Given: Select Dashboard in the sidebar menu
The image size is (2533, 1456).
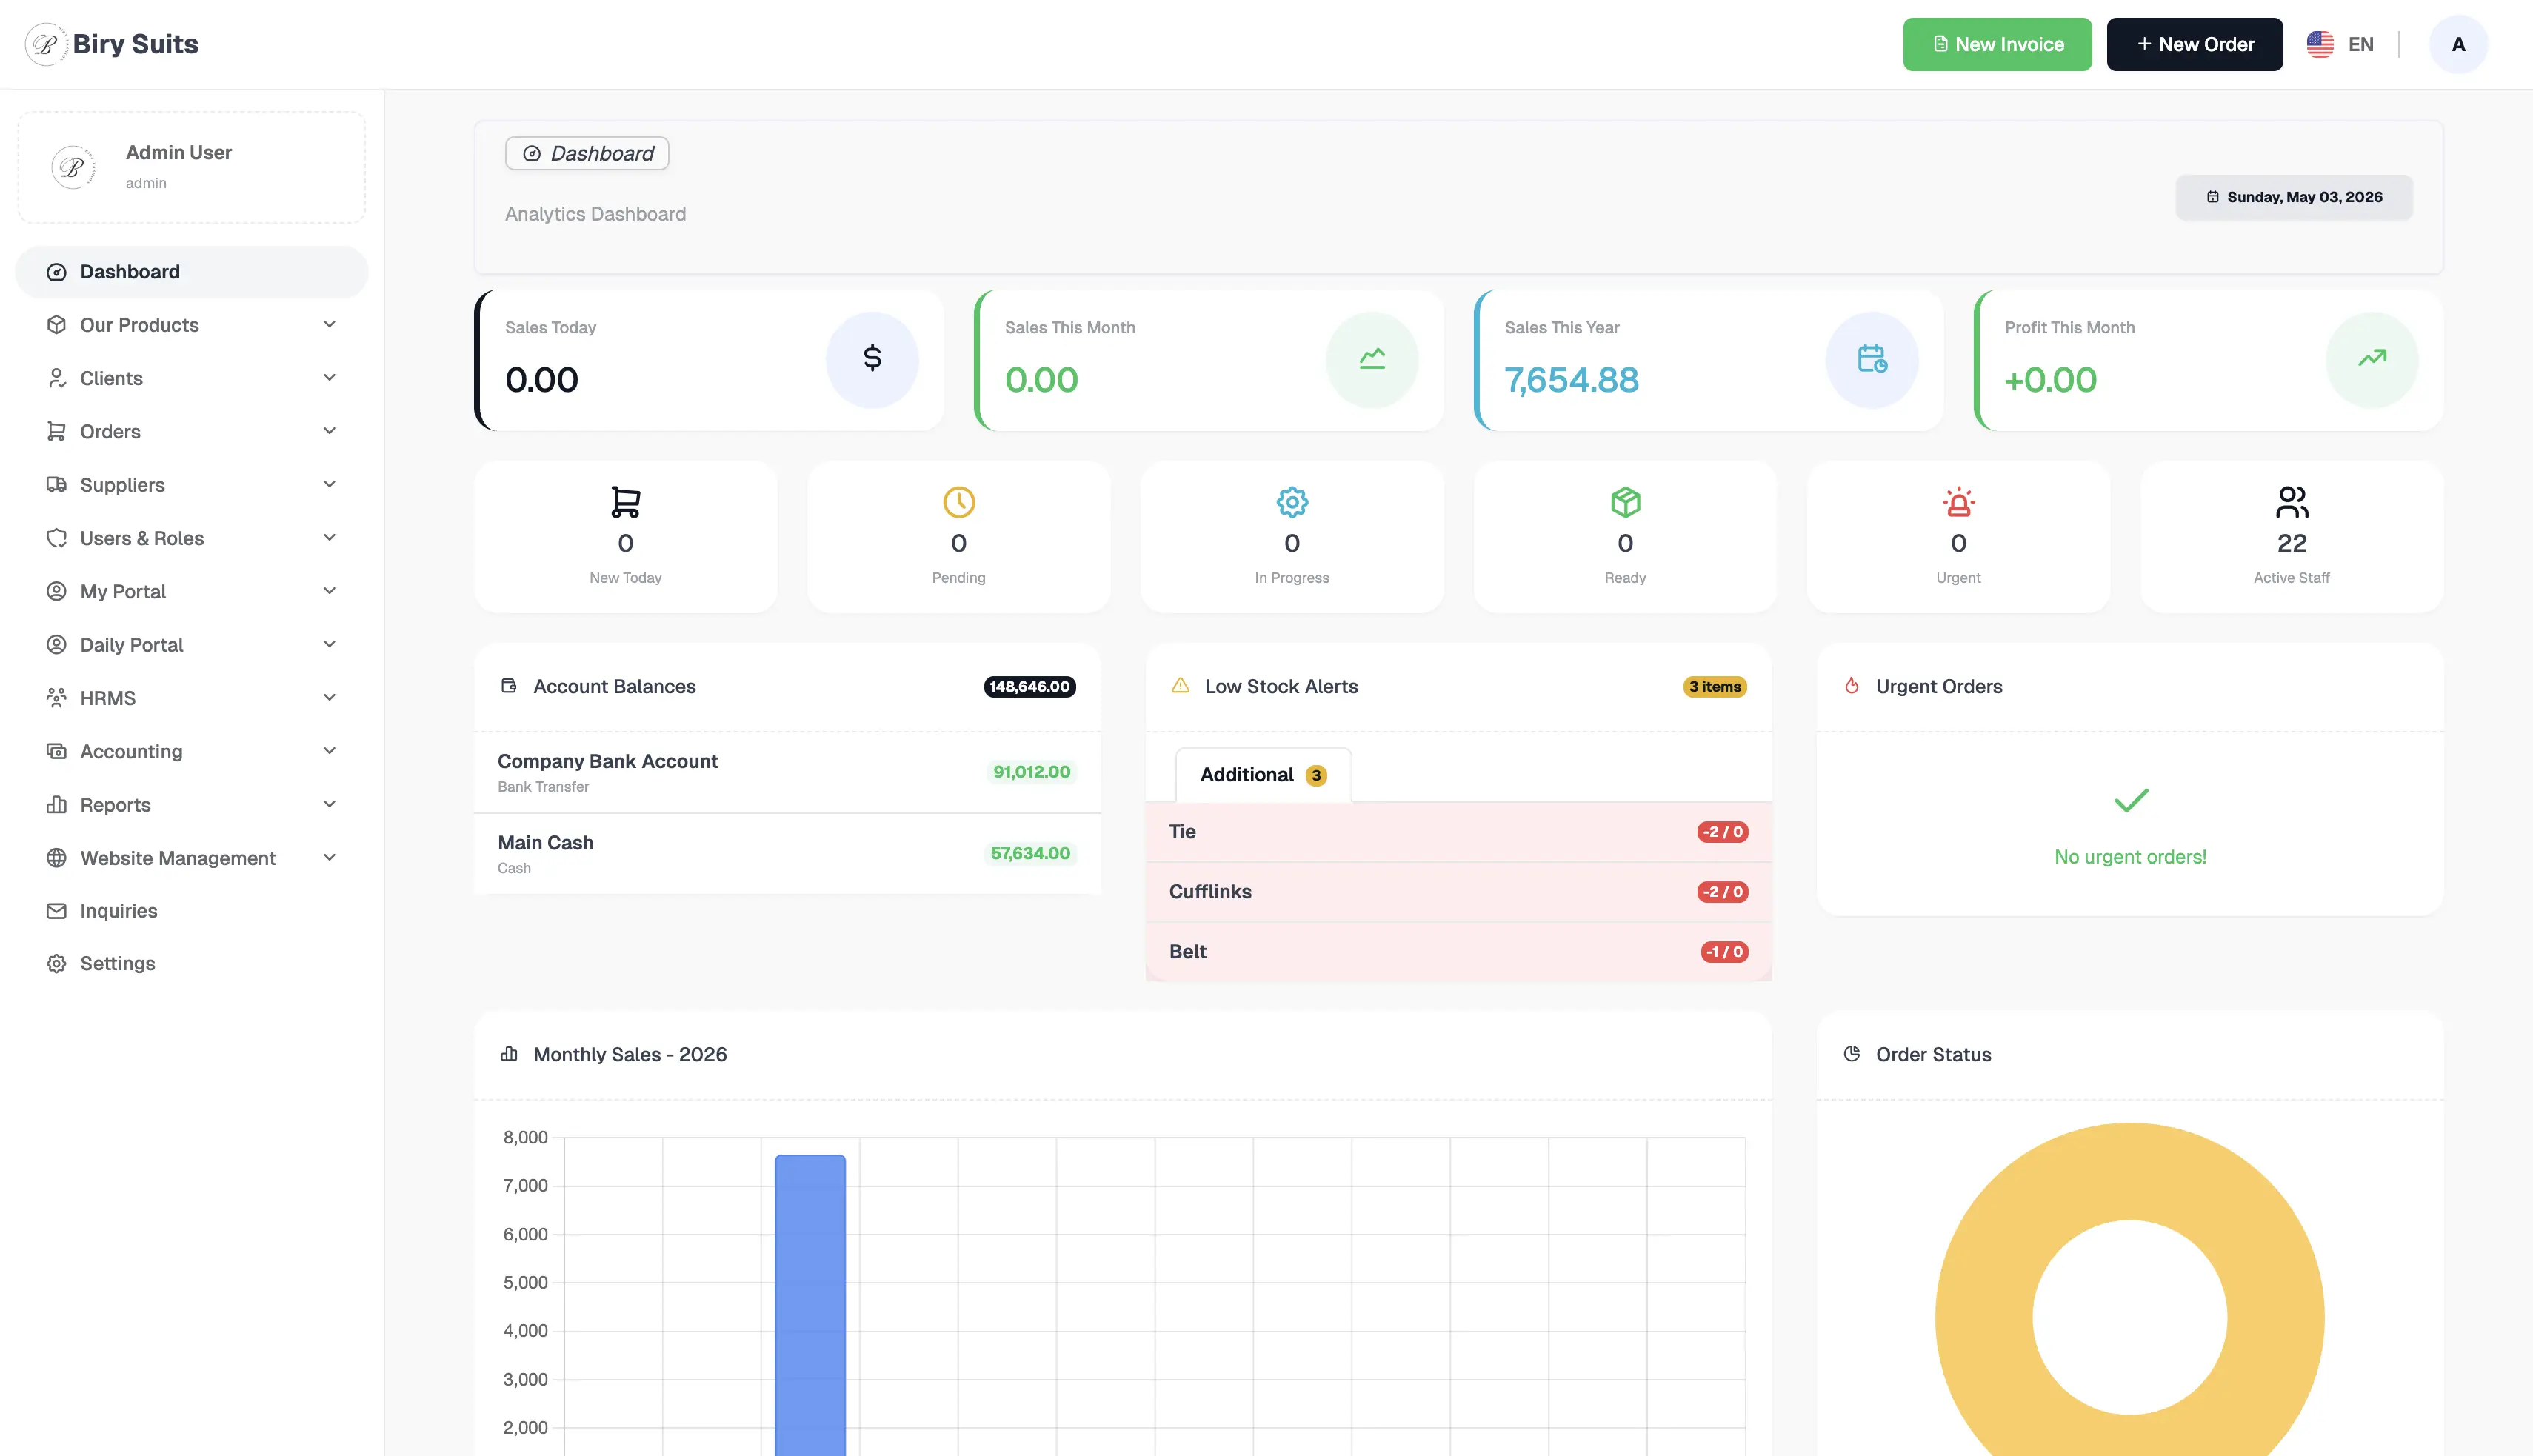Looking at the screenshot, I should coord(192,272).
